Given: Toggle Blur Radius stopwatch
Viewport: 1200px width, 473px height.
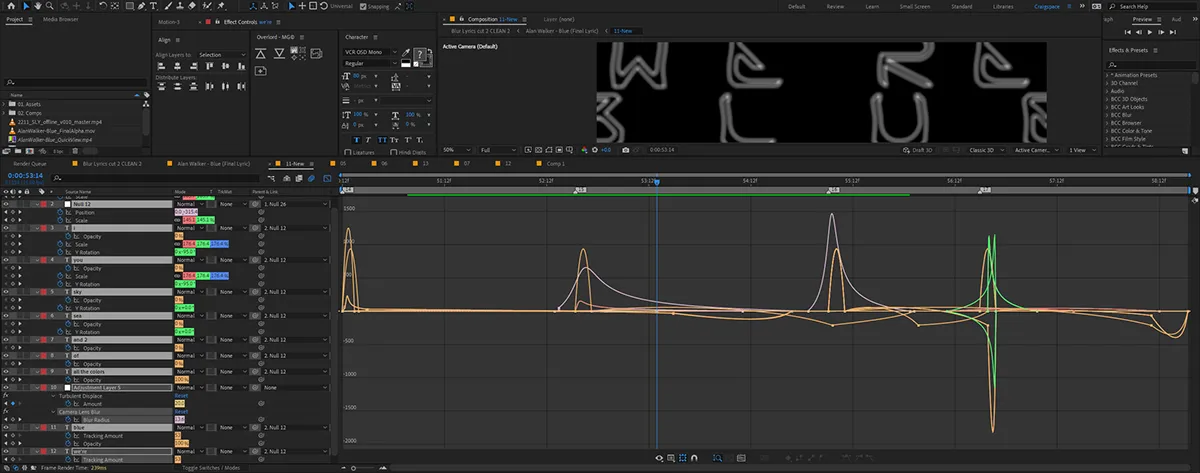Looking at the screenshot, I should pyautogui.click(x=67, y=419).
